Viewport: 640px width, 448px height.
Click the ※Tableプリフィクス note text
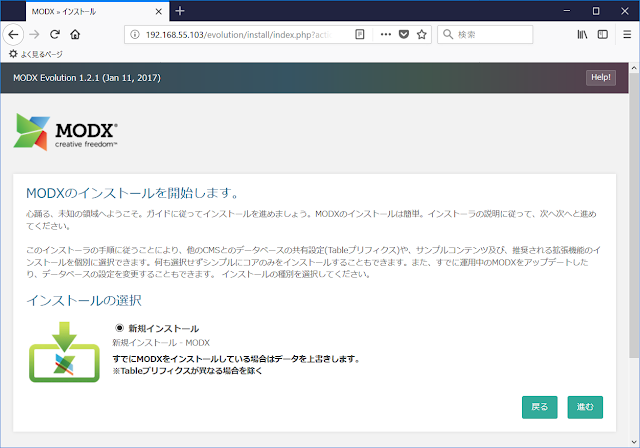[x=187, y=371]
